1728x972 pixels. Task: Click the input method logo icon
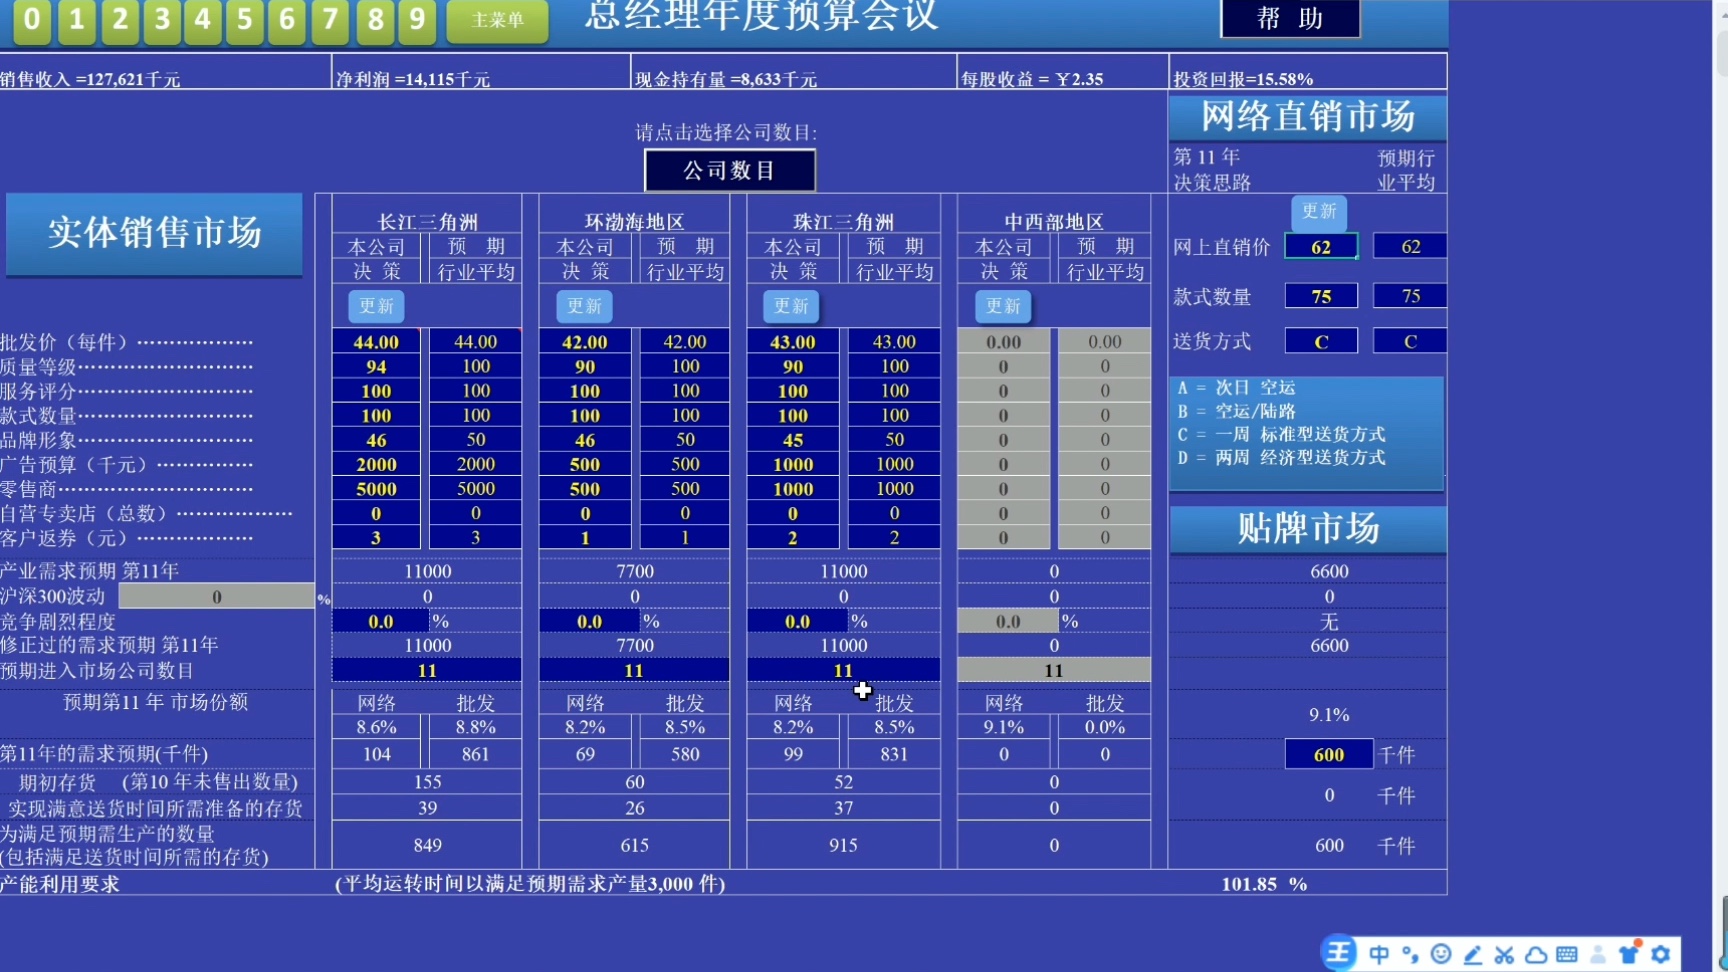[1339, 953]
